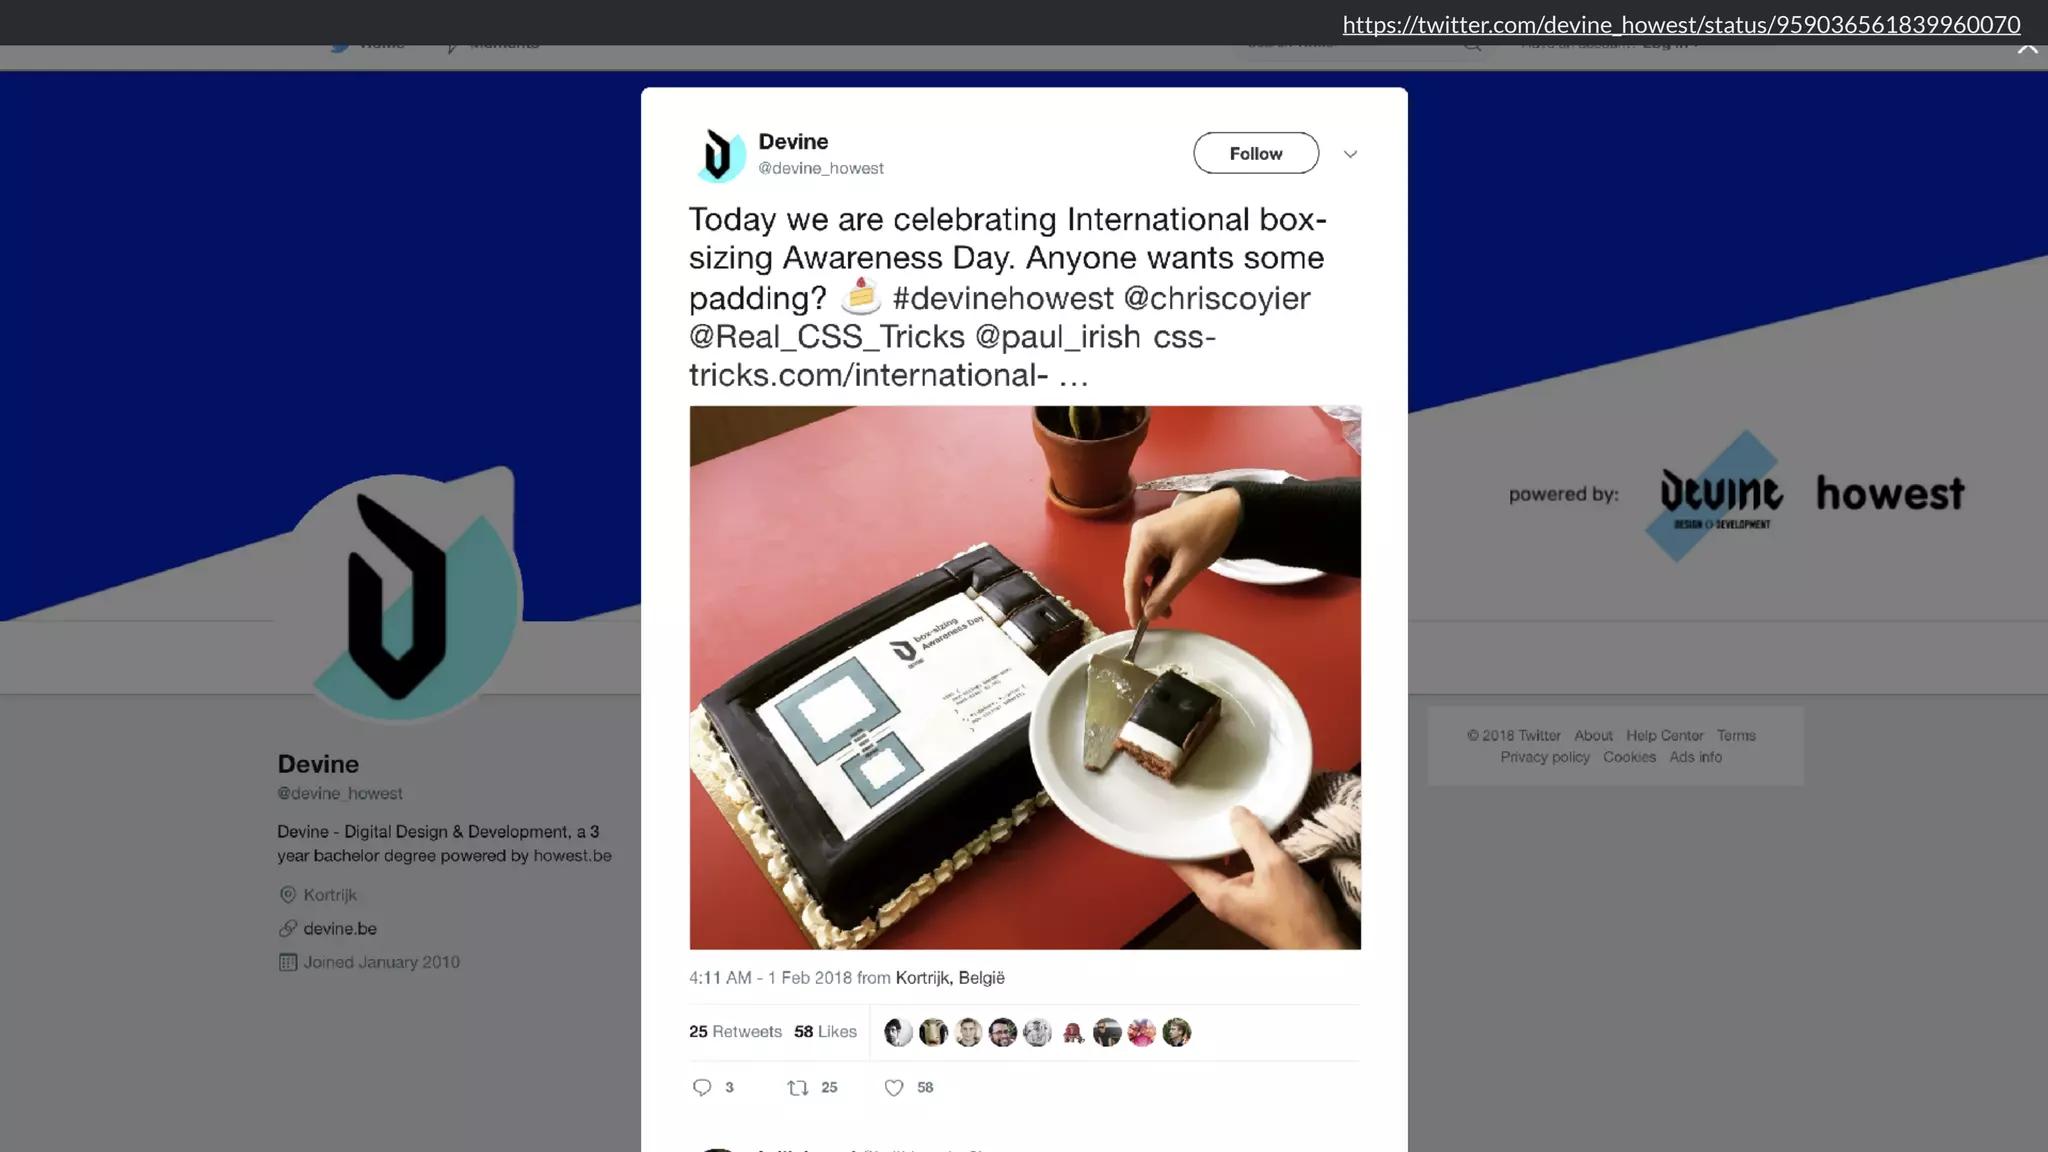Image resolution: width=2048 pixels, height=1152 pixels.
Task: Click the large Devine profile picture
Action: tap(400, 596)
